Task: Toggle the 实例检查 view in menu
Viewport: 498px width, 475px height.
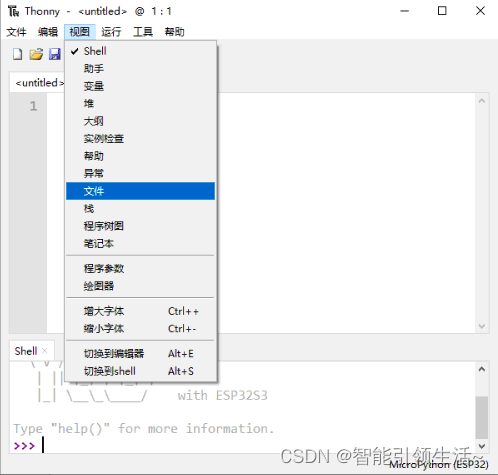Action: [140, 138]
